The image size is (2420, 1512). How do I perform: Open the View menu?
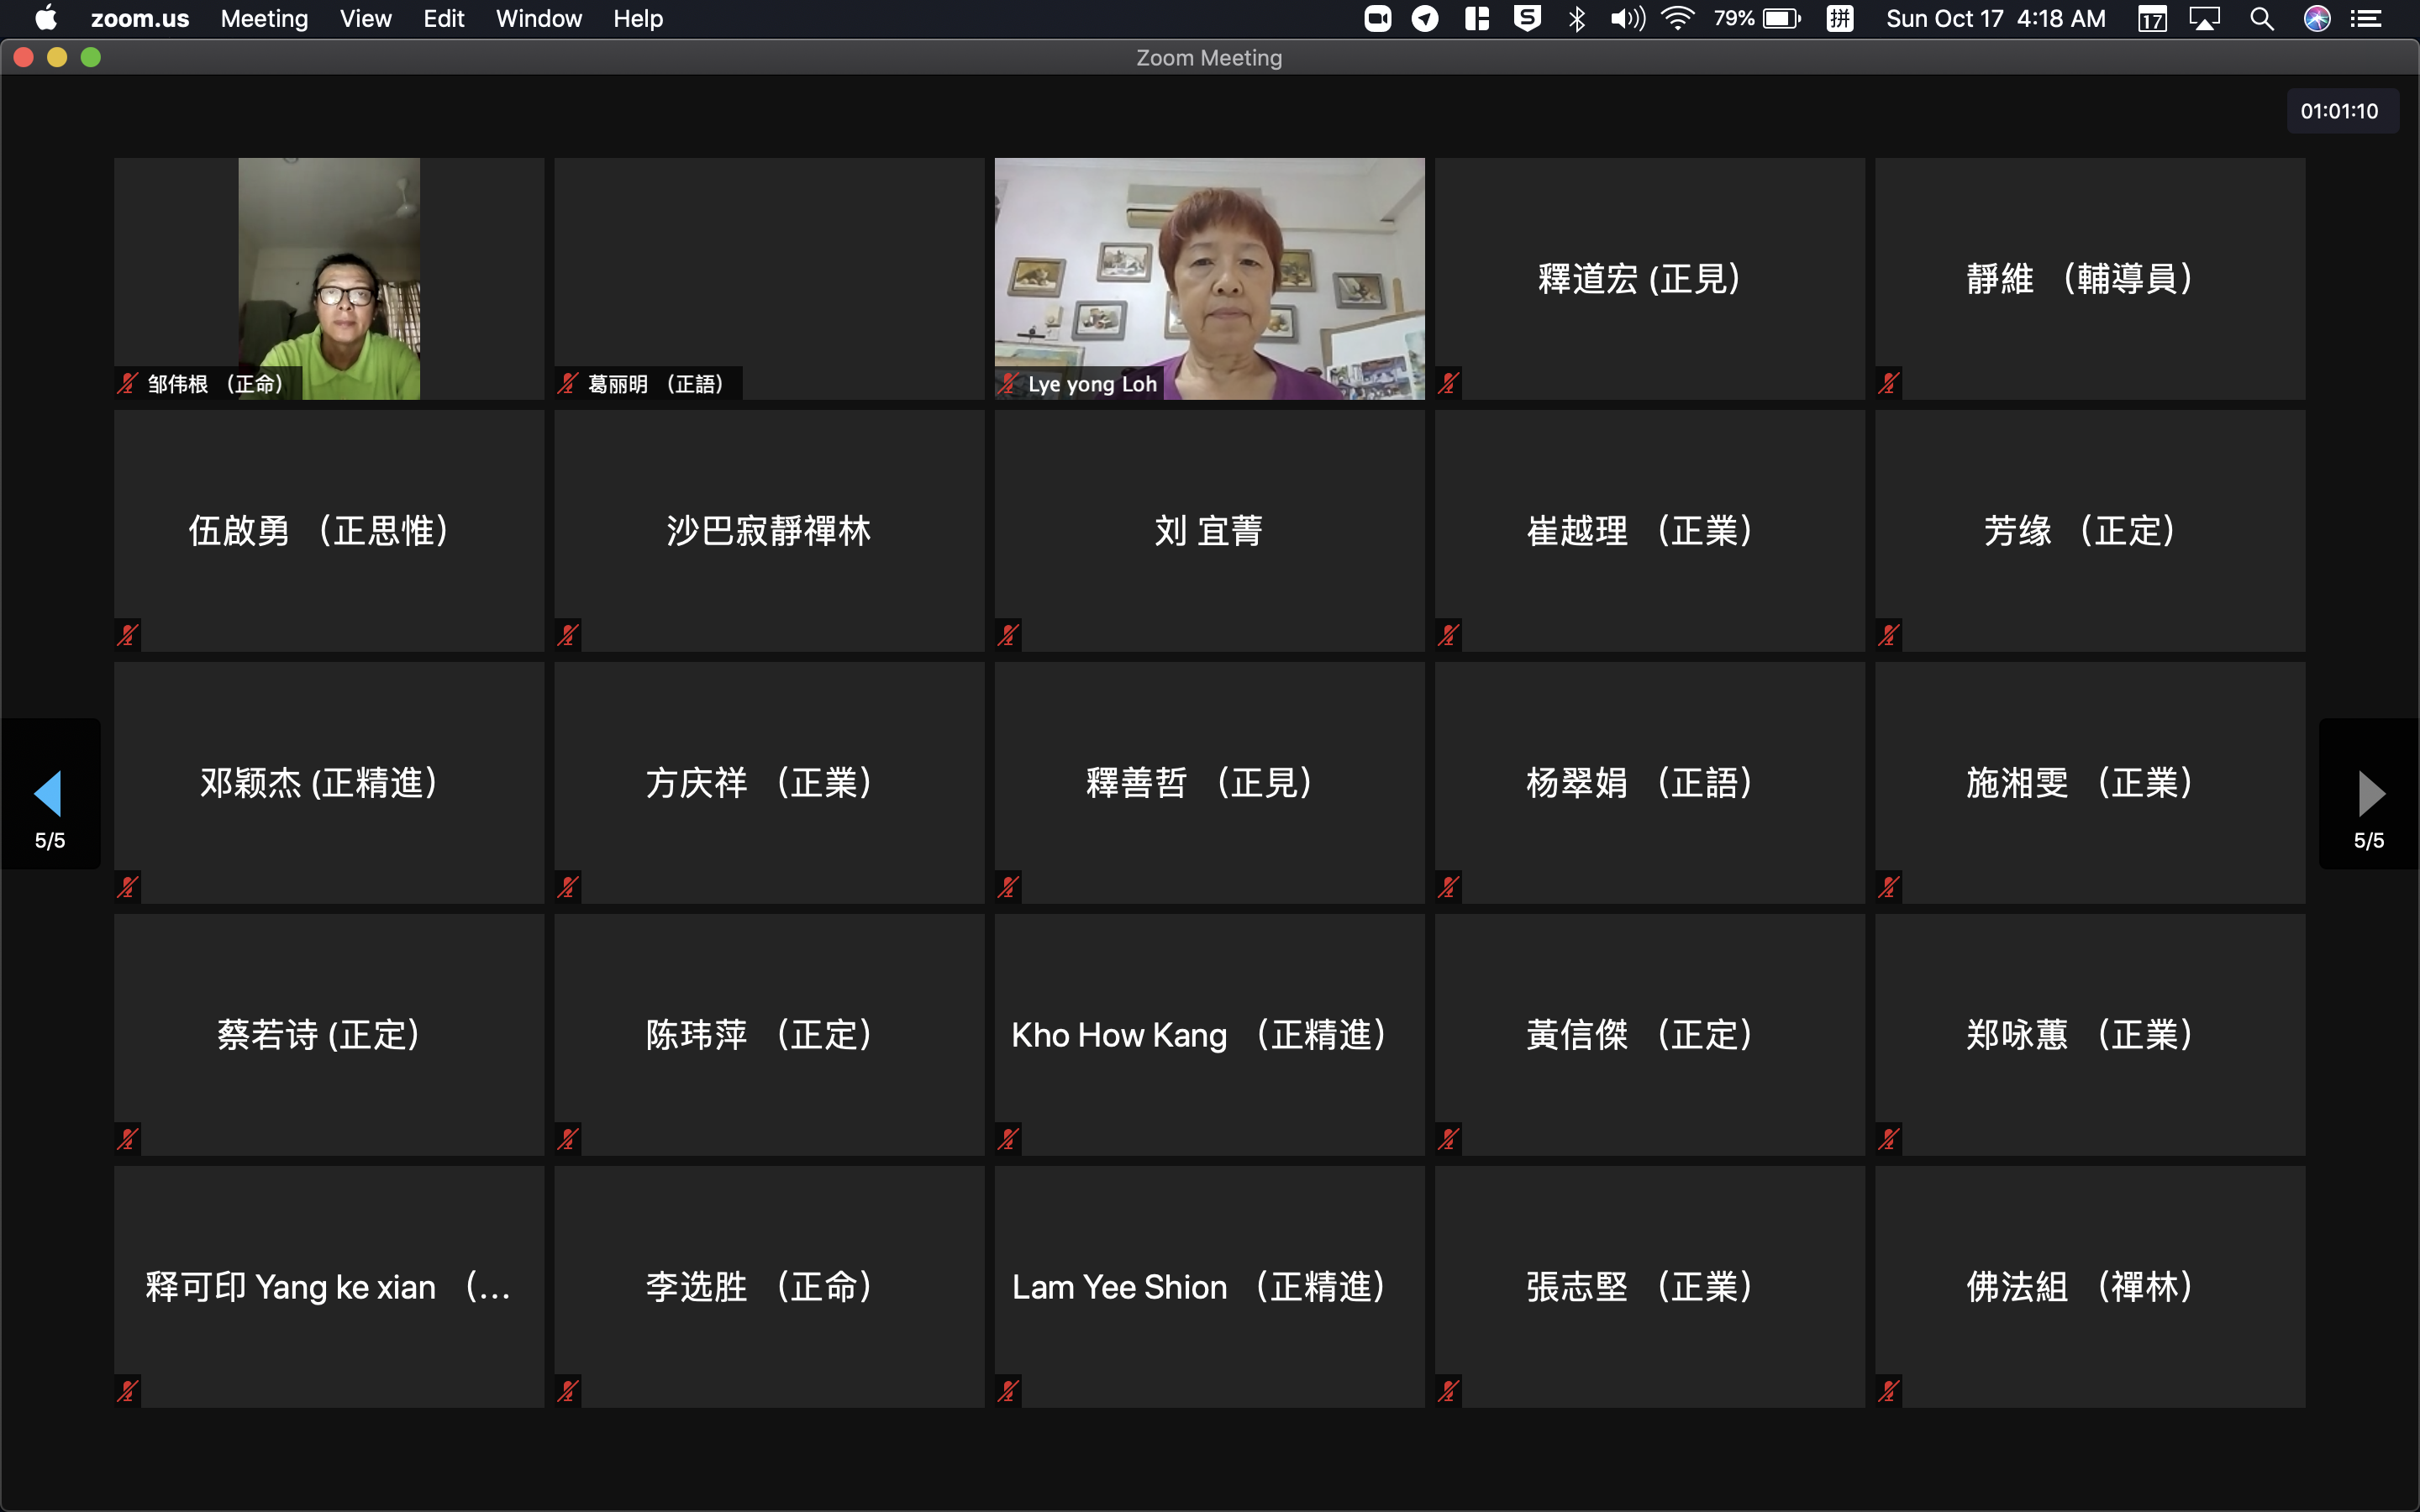click(365, 19)
